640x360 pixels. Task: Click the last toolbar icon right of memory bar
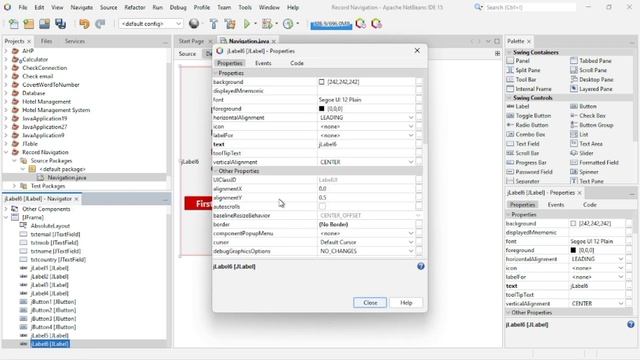(376, 24)
